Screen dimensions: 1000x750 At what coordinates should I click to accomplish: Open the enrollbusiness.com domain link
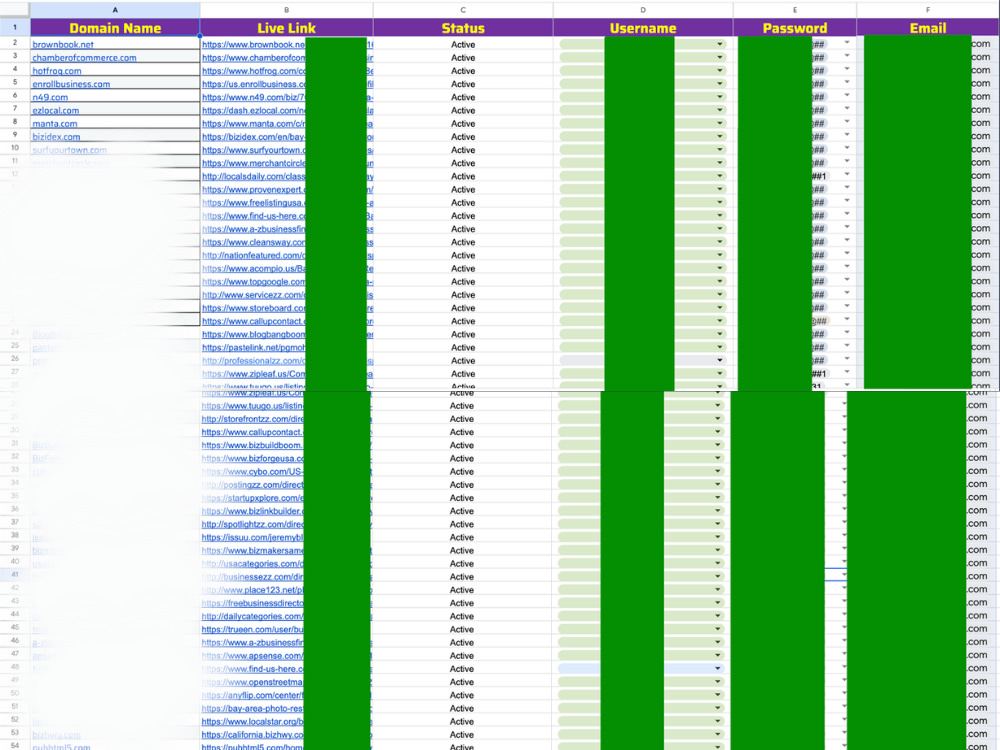pos(71,84)
